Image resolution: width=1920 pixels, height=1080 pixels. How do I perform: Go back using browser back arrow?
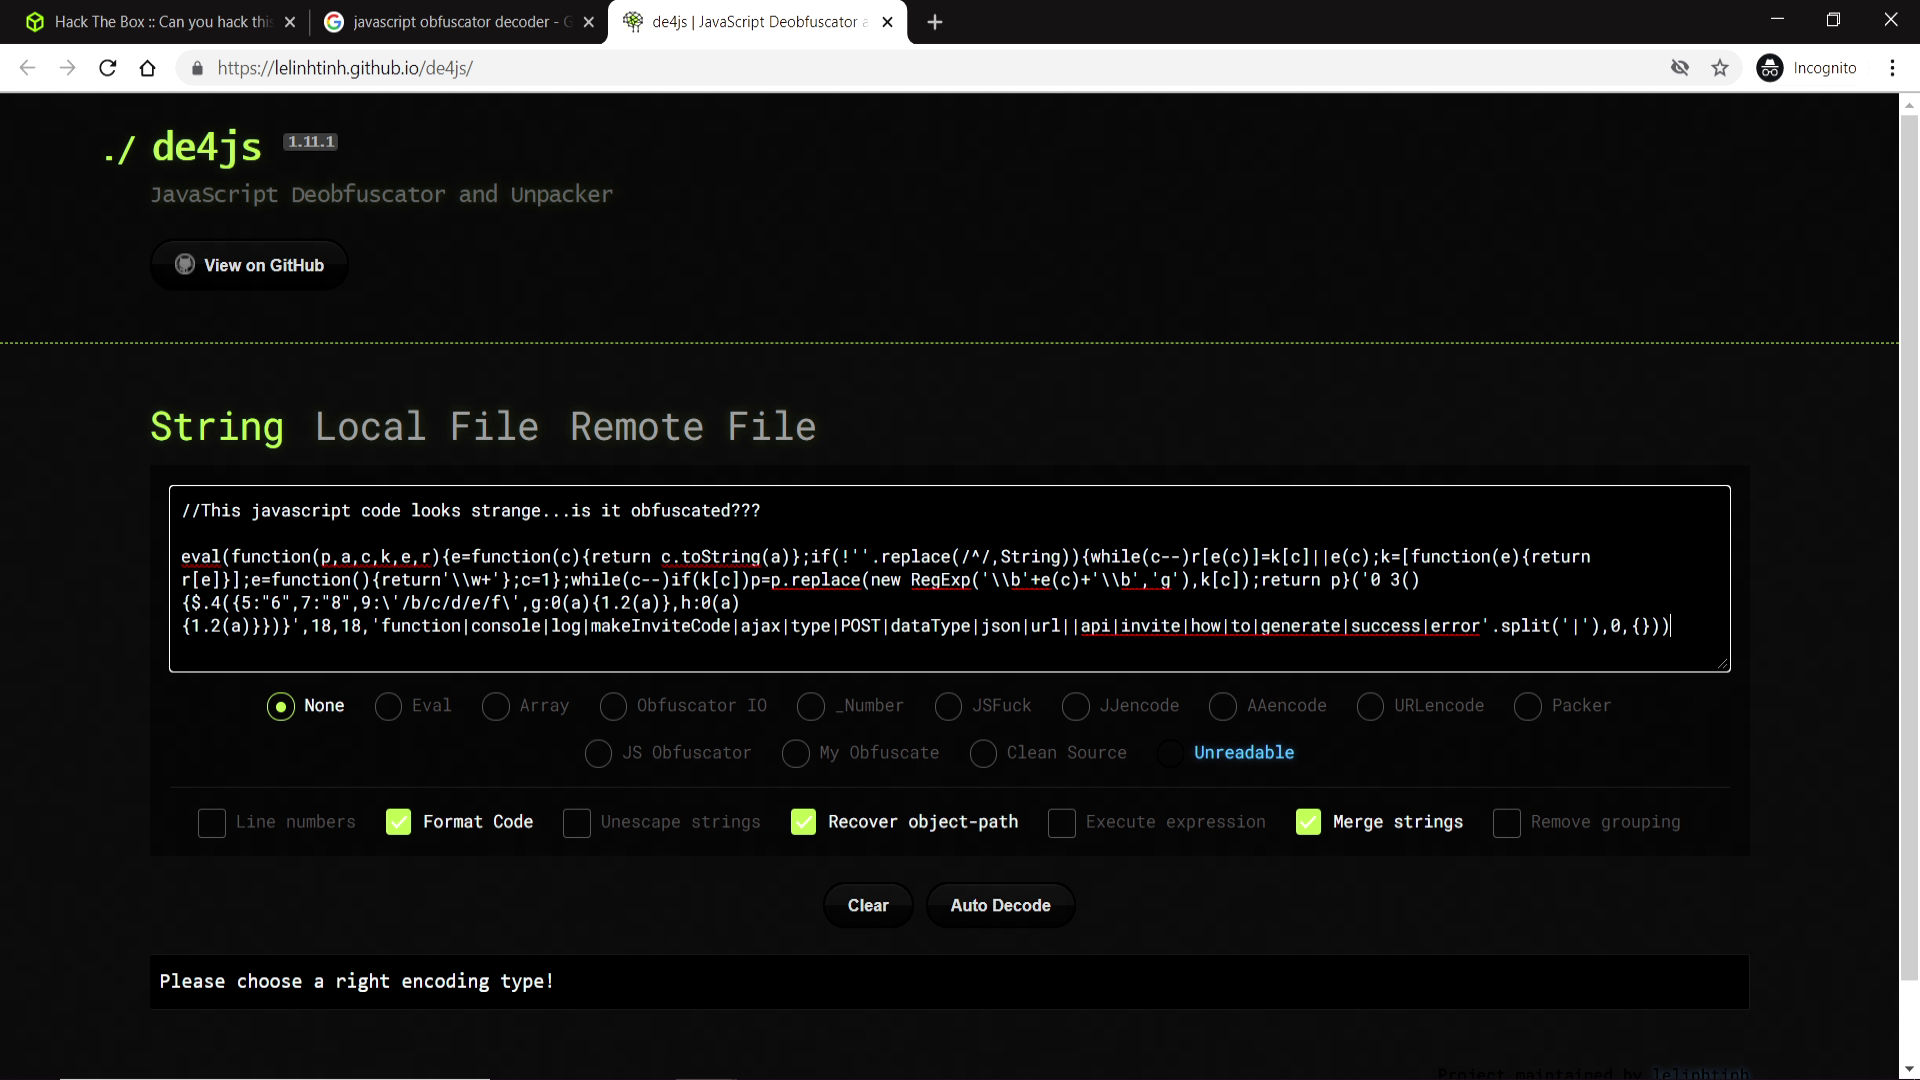click(x=27, y=68)
